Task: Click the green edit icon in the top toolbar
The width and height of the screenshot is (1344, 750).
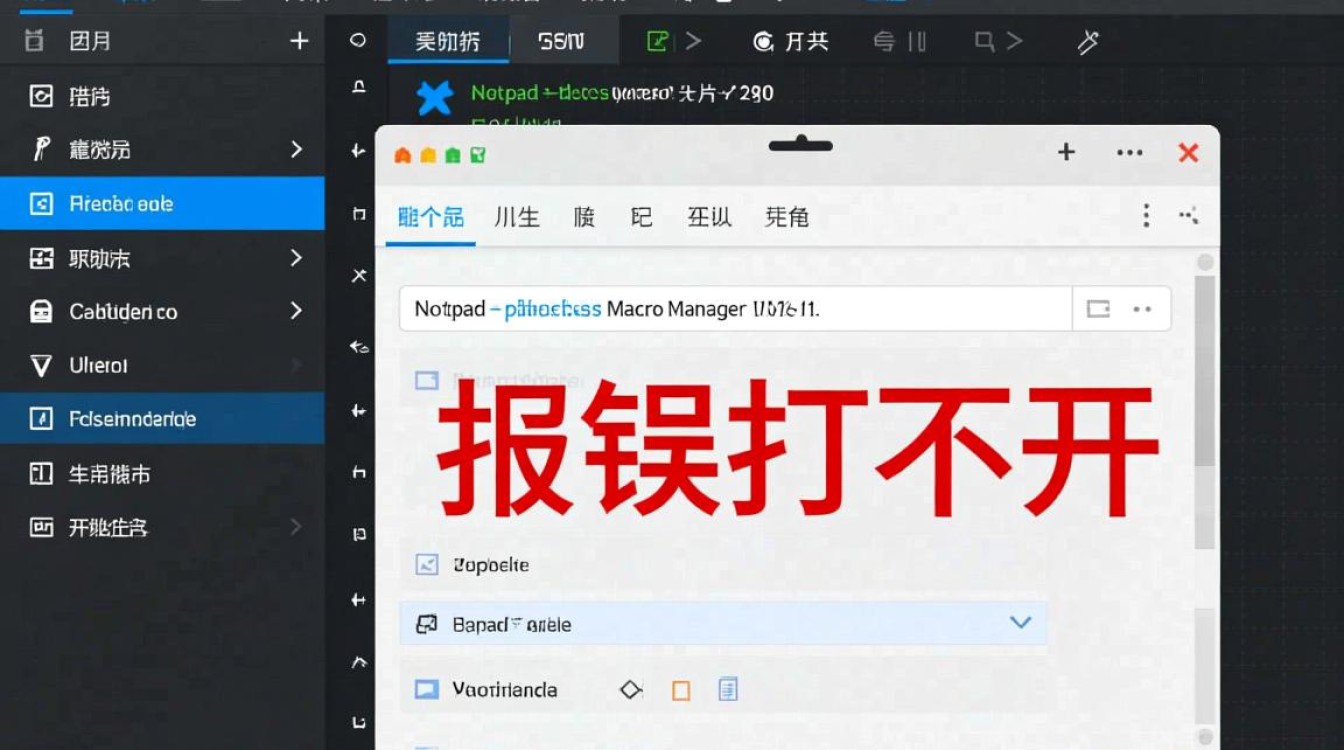Action: (x=657, y=41)
